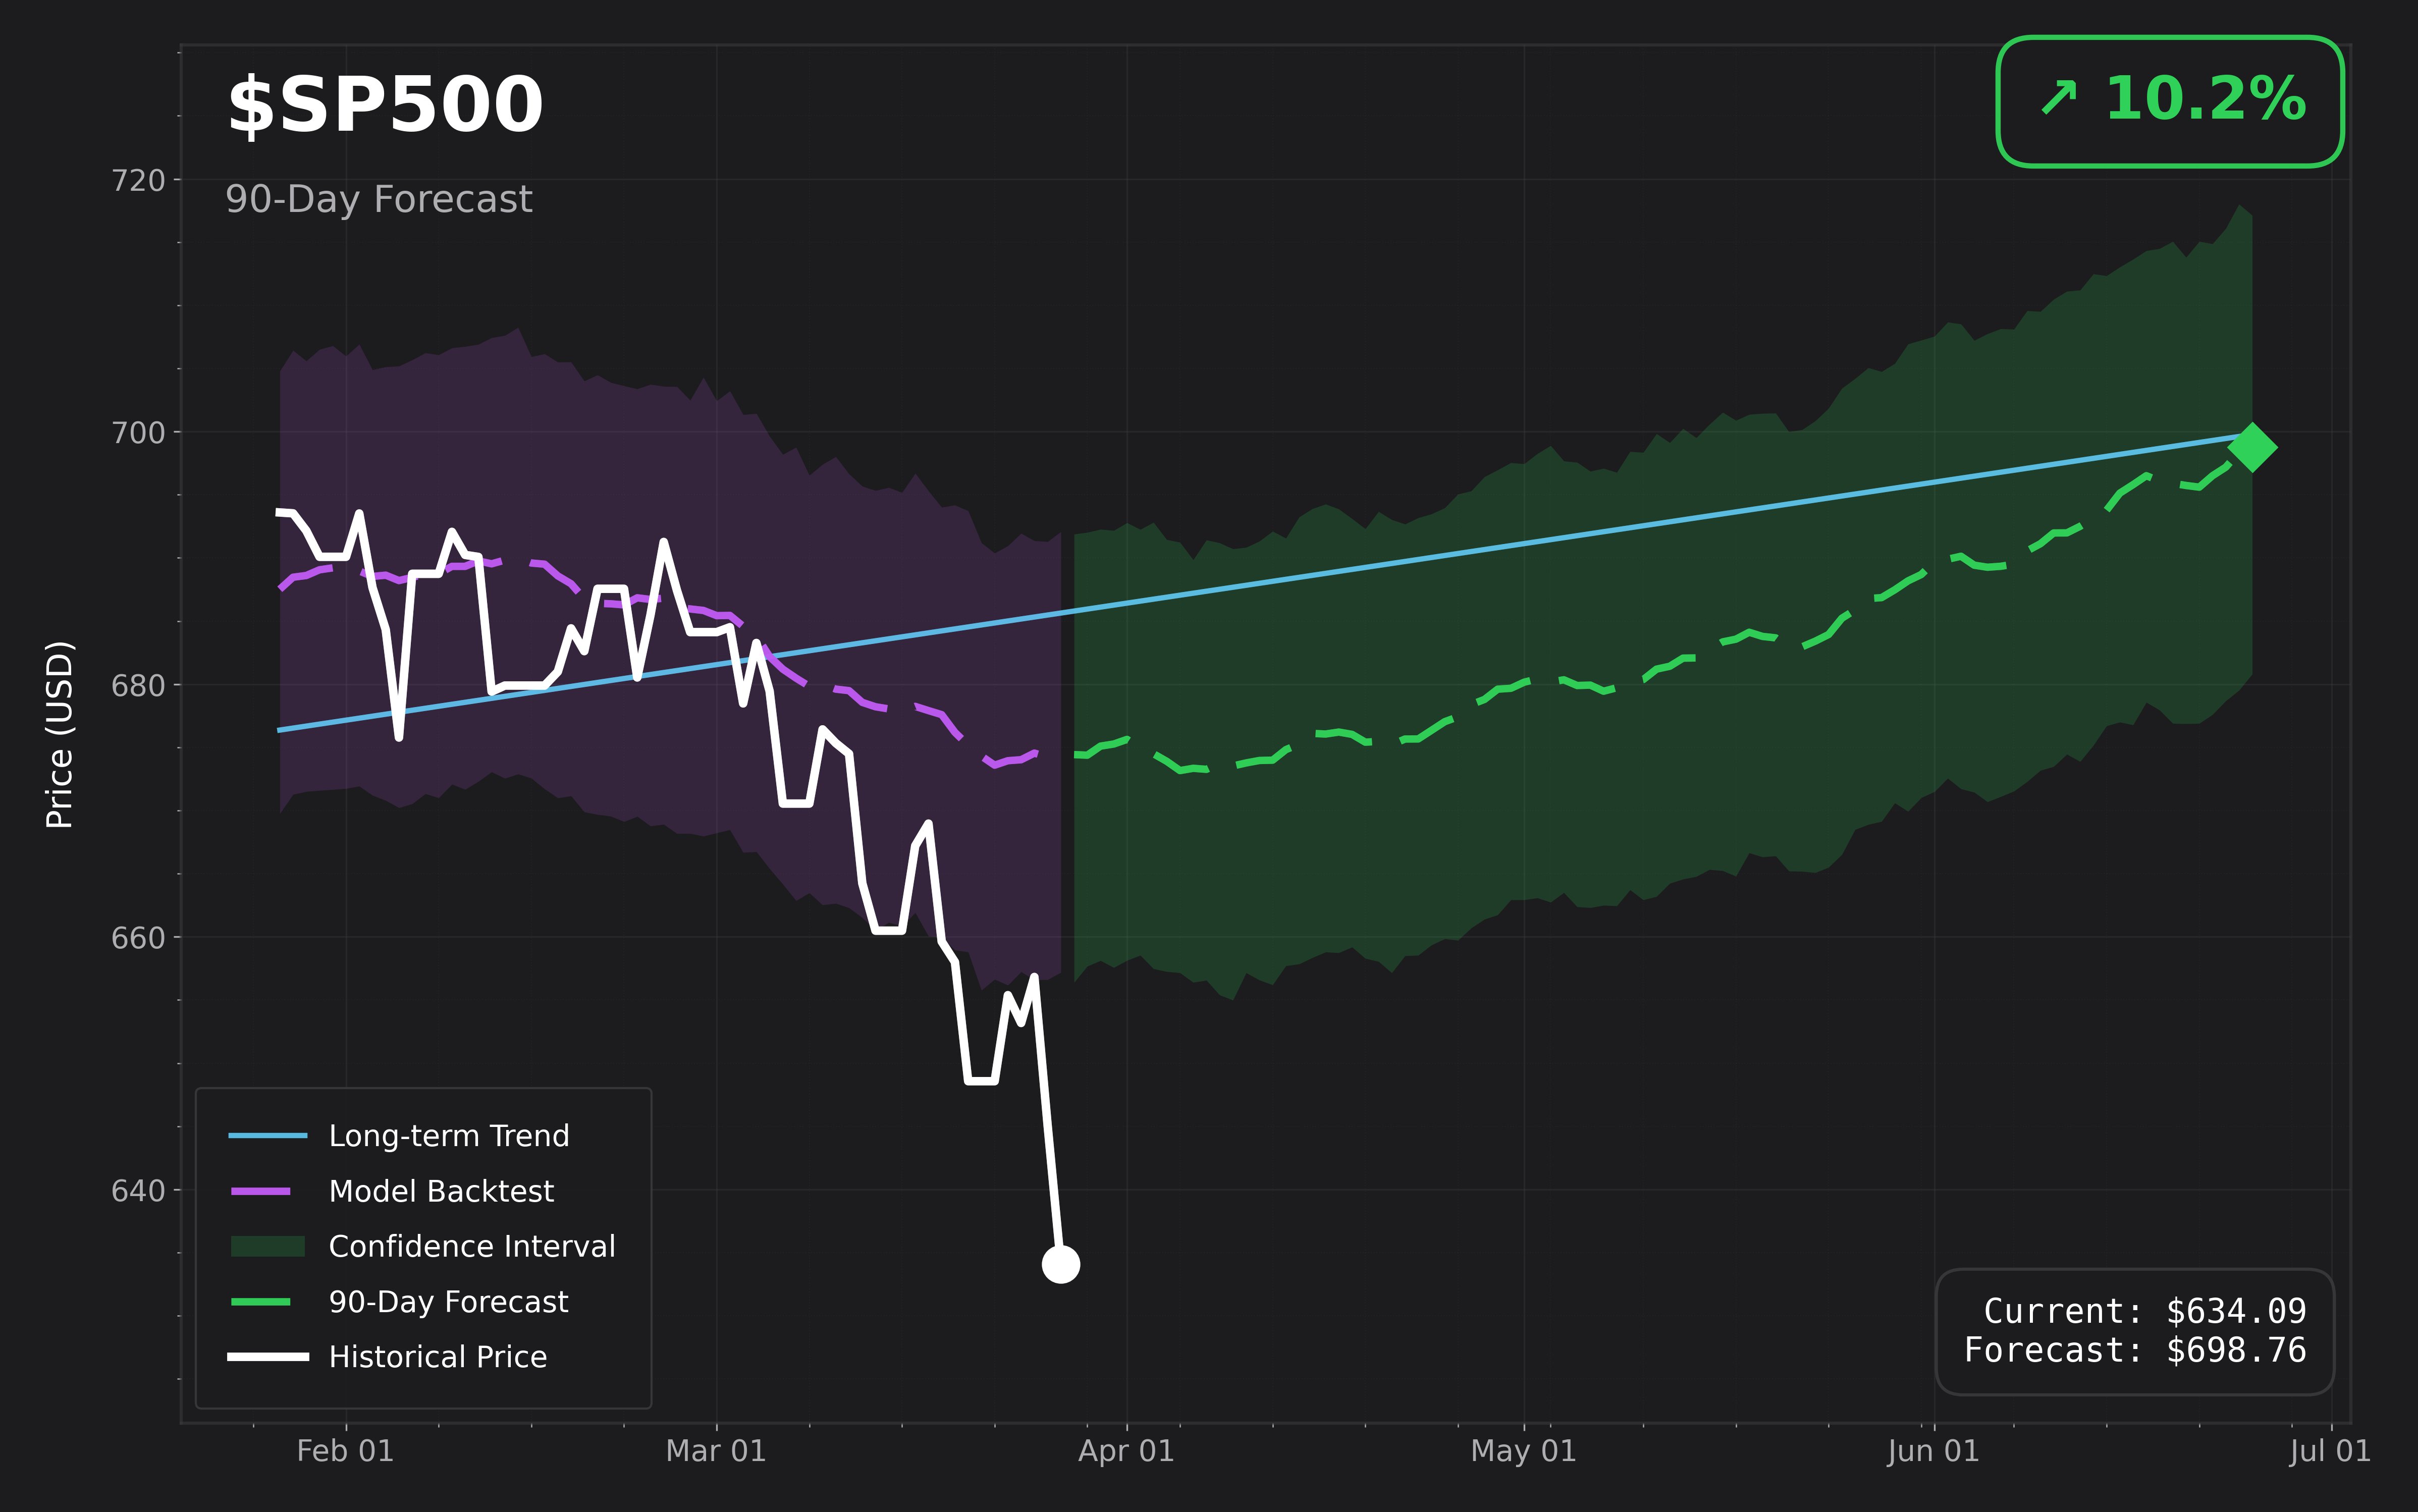Click the 90-Day Forecast subtitle text
2418x1512 pixels.
pos(379,199)
